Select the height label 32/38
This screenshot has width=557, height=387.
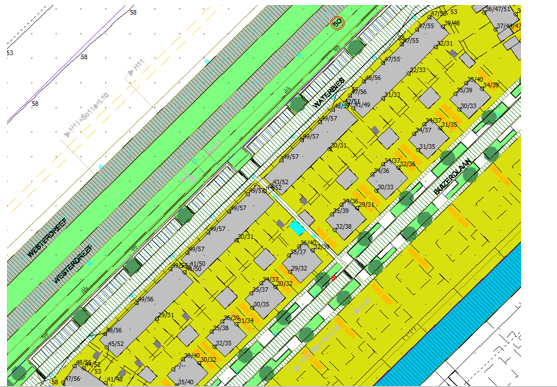[343, 227]
